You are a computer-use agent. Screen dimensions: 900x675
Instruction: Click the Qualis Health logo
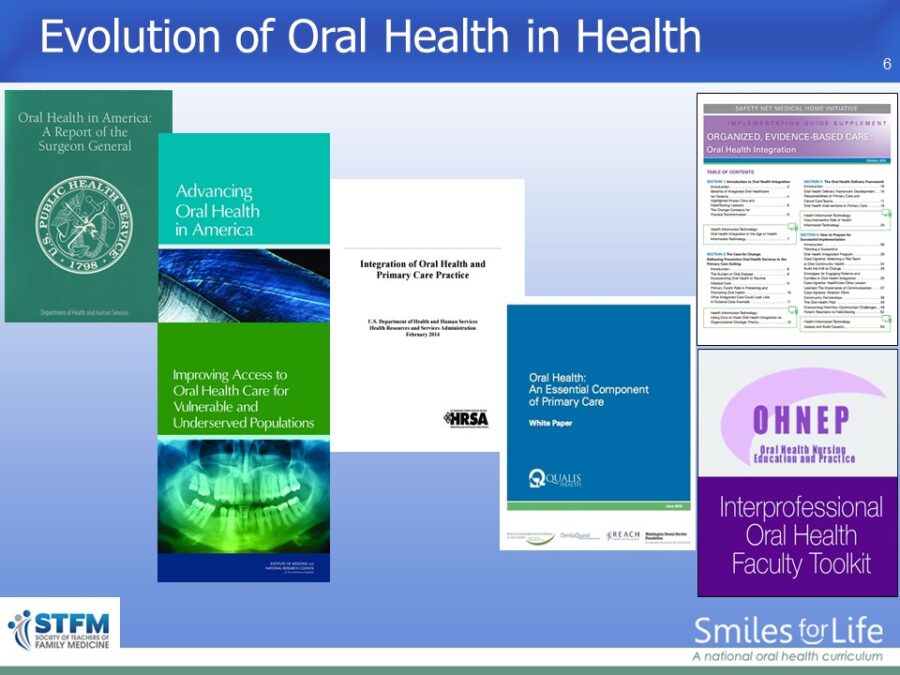click(555, 478)
